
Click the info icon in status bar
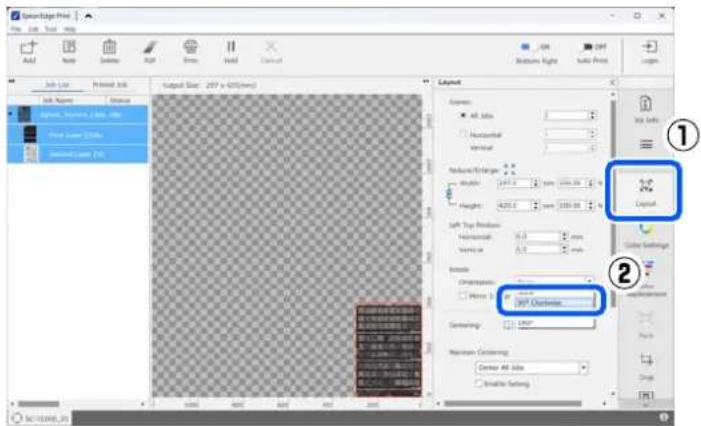(x=663, y=418)
